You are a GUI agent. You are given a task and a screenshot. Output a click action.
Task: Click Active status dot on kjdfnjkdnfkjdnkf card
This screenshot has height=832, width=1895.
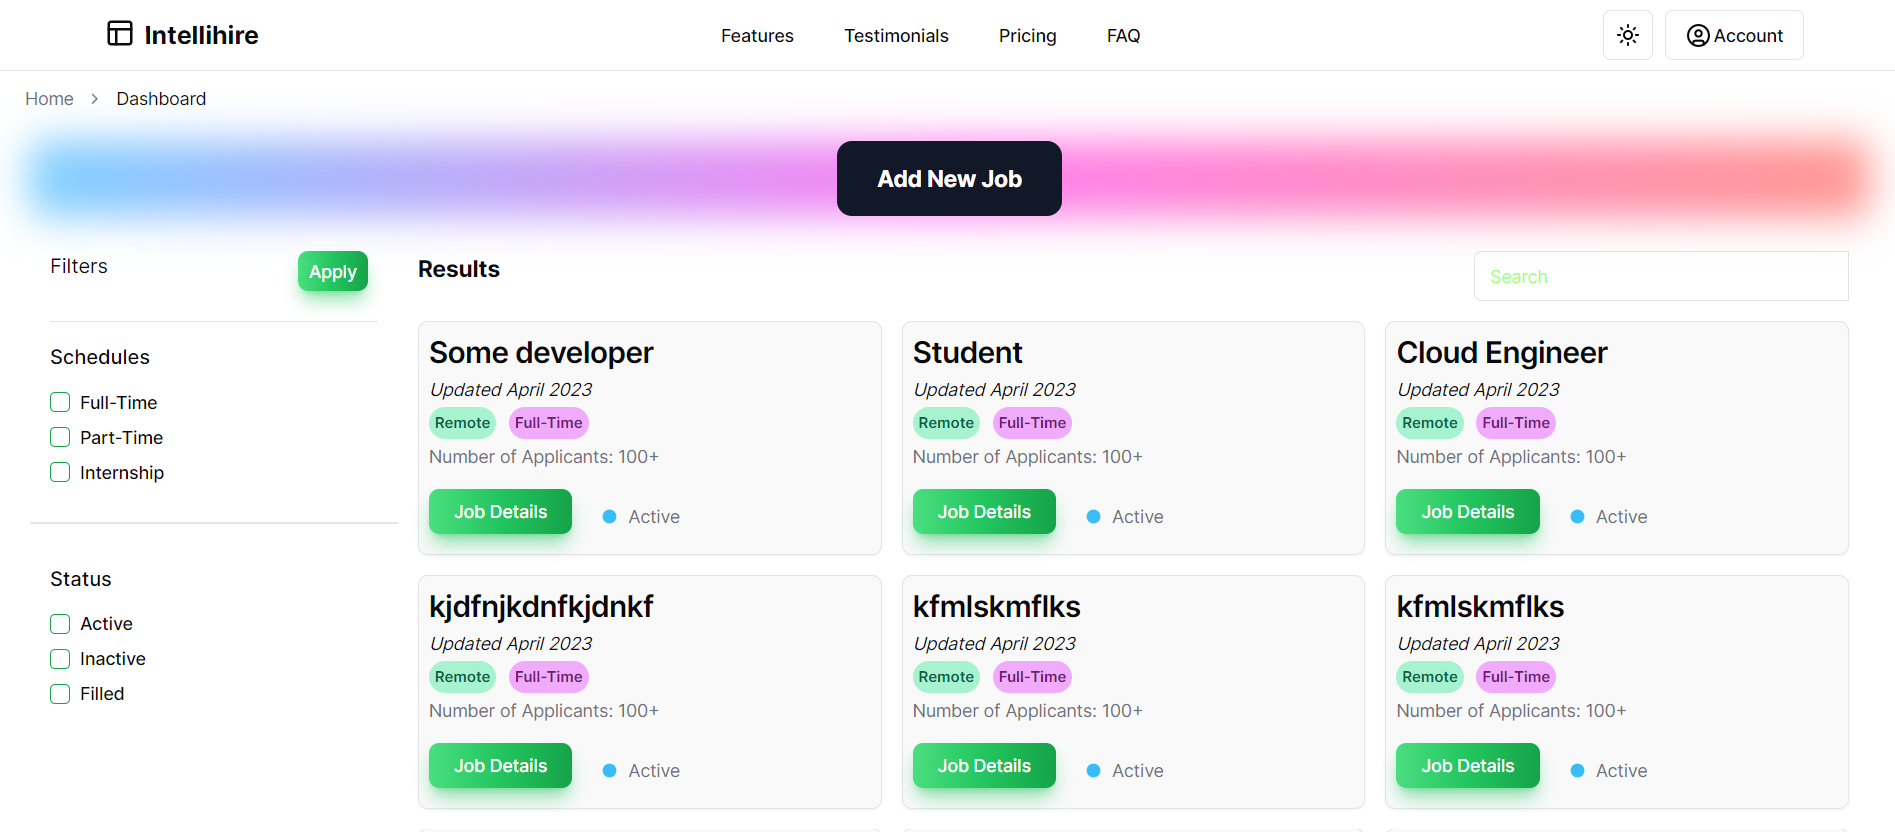[609, 771]
